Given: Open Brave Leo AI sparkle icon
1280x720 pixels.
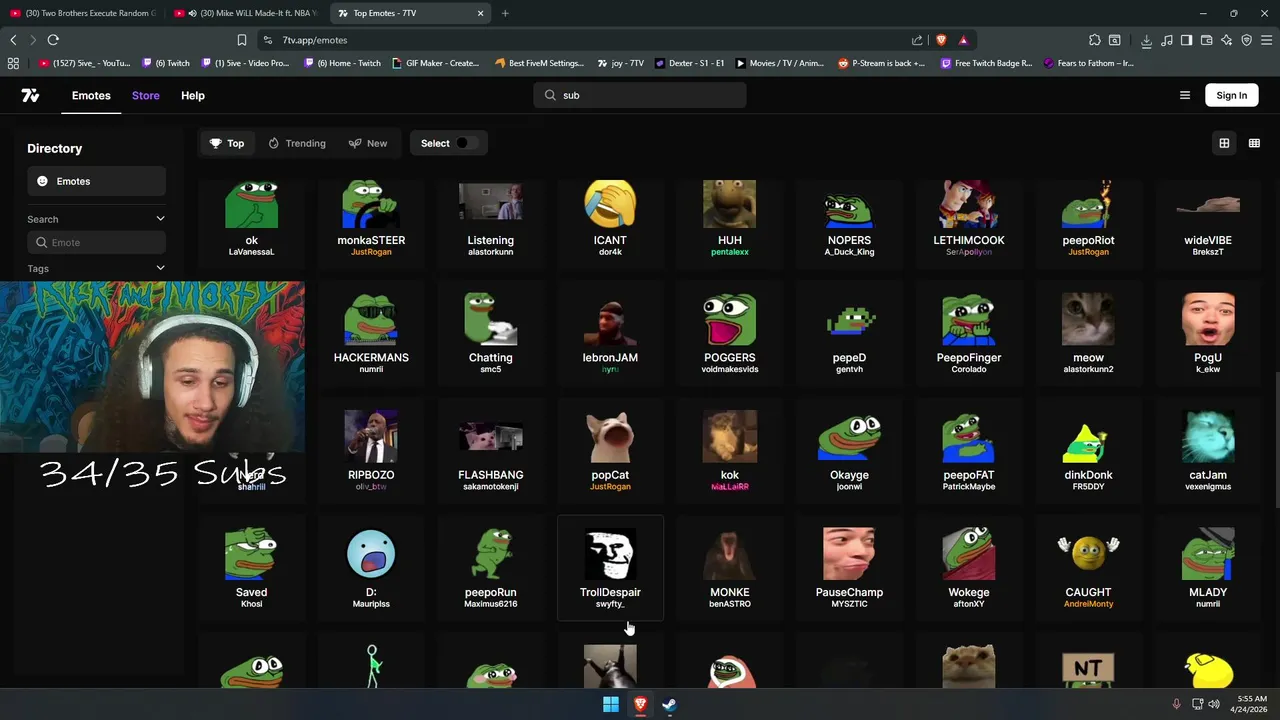Looking at the screenshot, I should [x=1226, y=40].
